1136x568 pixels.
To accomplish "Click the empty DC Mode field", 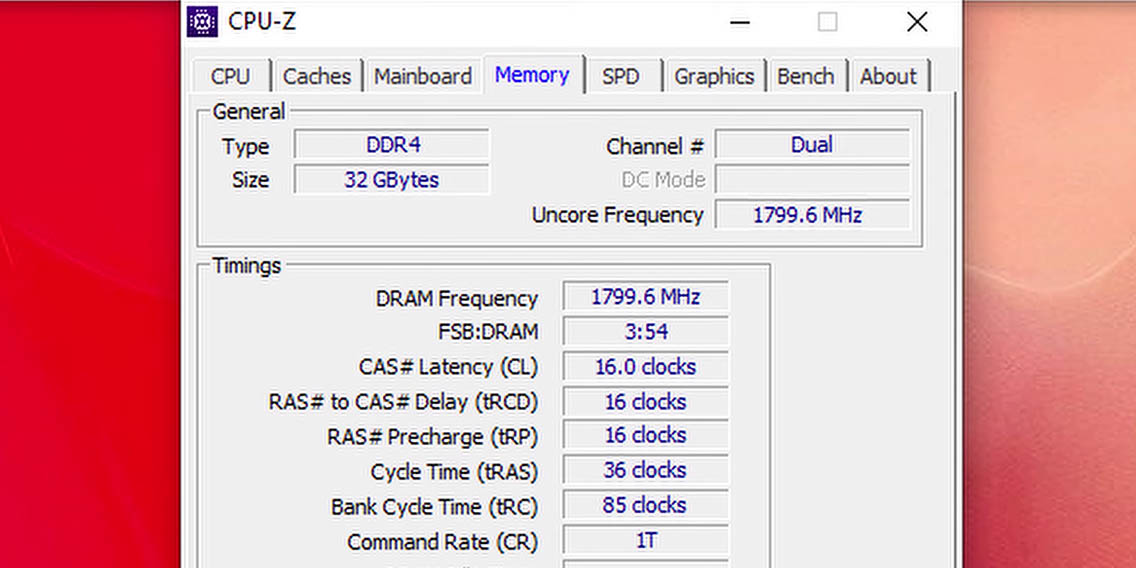I will [x=812, y=179].
